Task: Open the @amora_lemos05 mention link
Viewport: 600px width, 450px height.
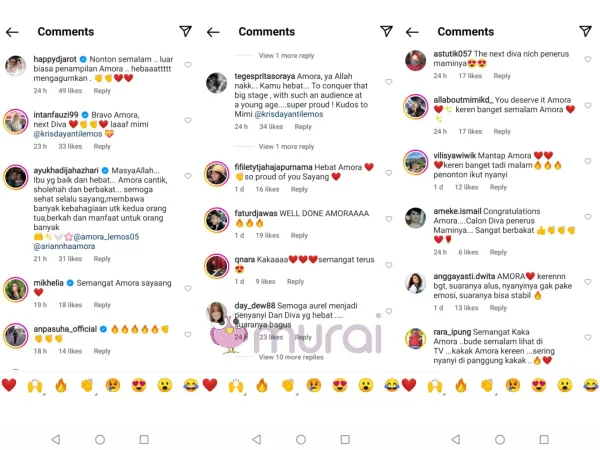Action: pyautogui.click(x=106, y=237)
